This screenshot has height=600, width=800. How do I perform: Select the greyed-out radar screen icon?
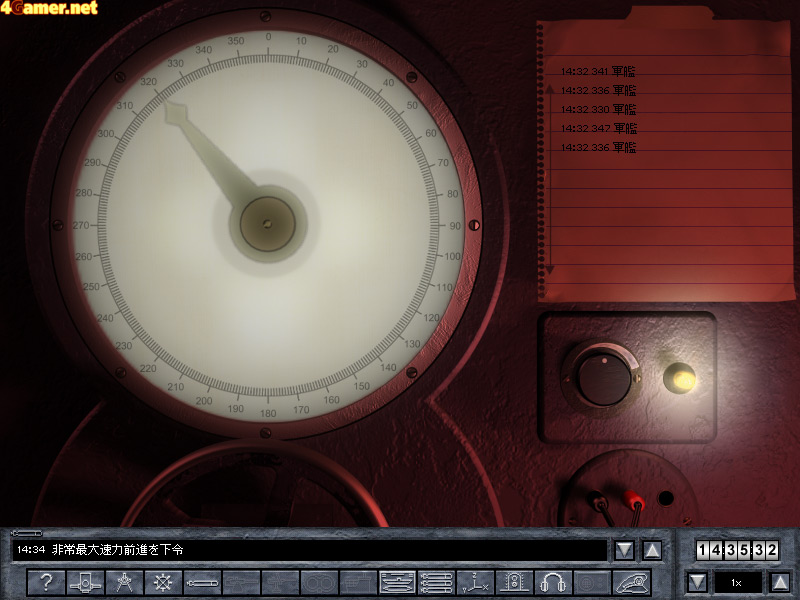pyautogui.click(x=592, y=582)
